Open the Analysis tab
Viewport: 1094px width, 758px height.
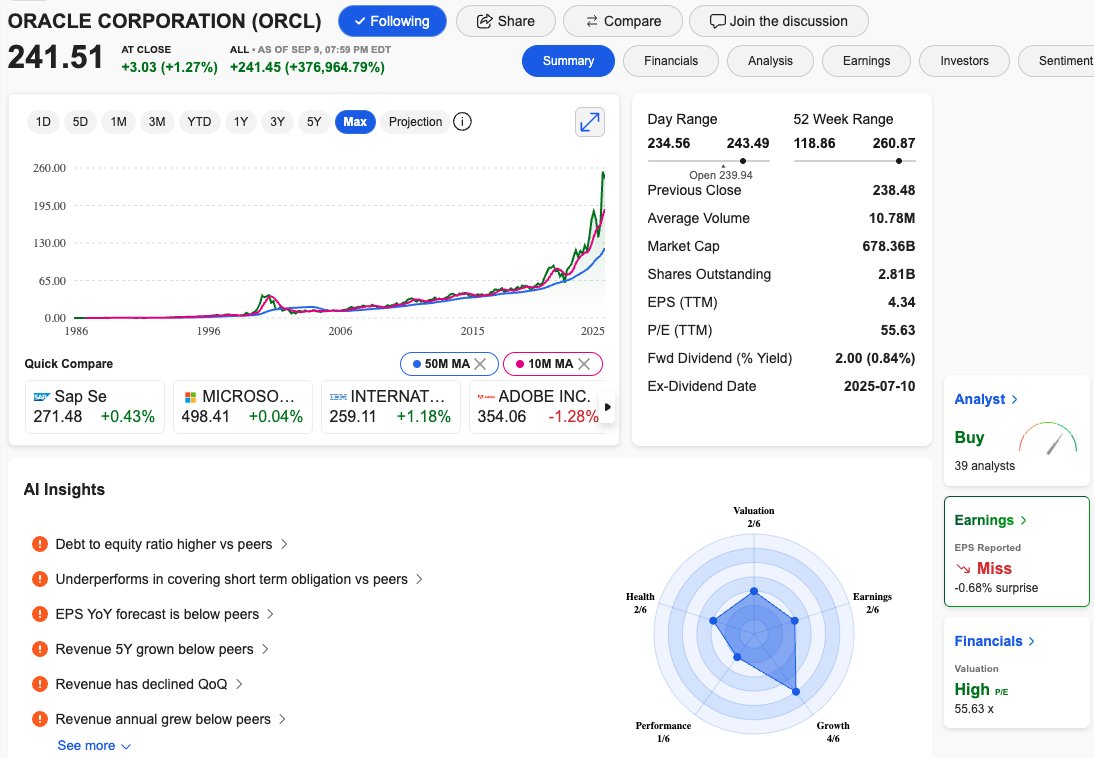770,60
